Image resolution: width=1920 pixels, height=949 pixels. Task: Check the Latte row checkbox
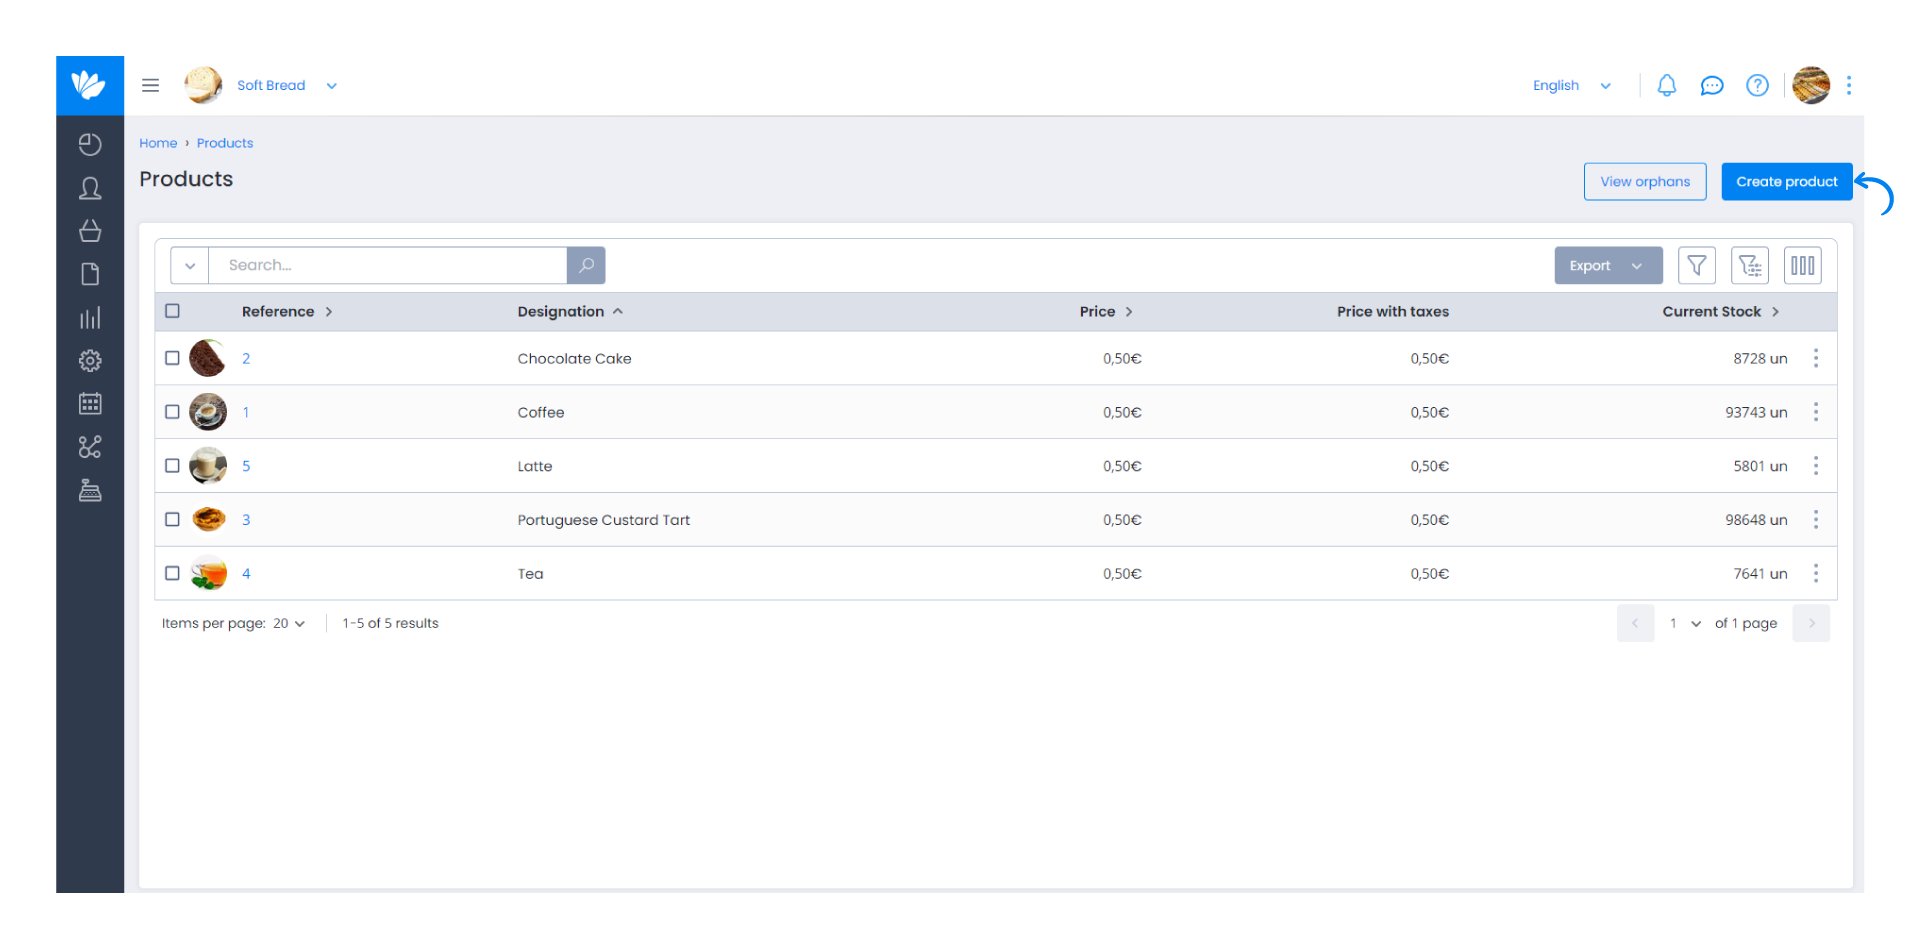(x=172, y=466)
